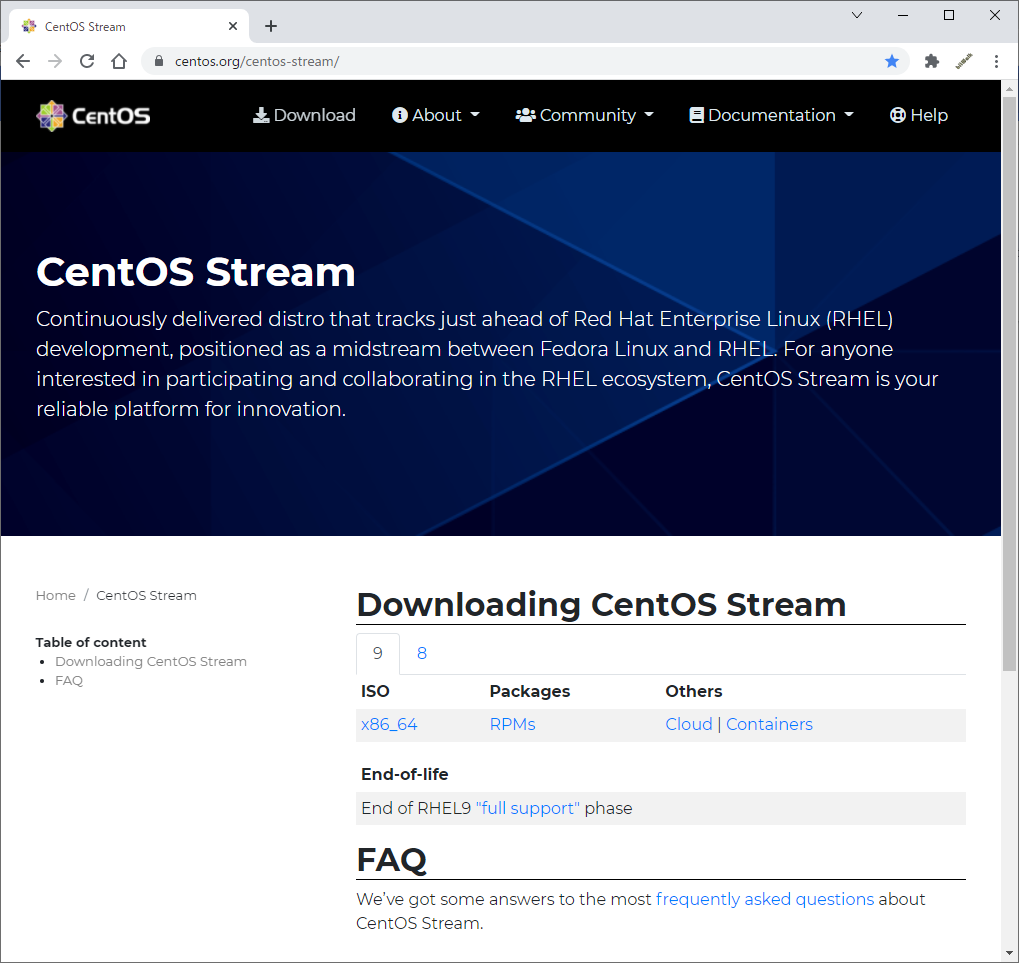The width and height of the screenshot is (1019, 963).
Task: Open the browser extensions puzzle icon
Action: click(931, 61)
